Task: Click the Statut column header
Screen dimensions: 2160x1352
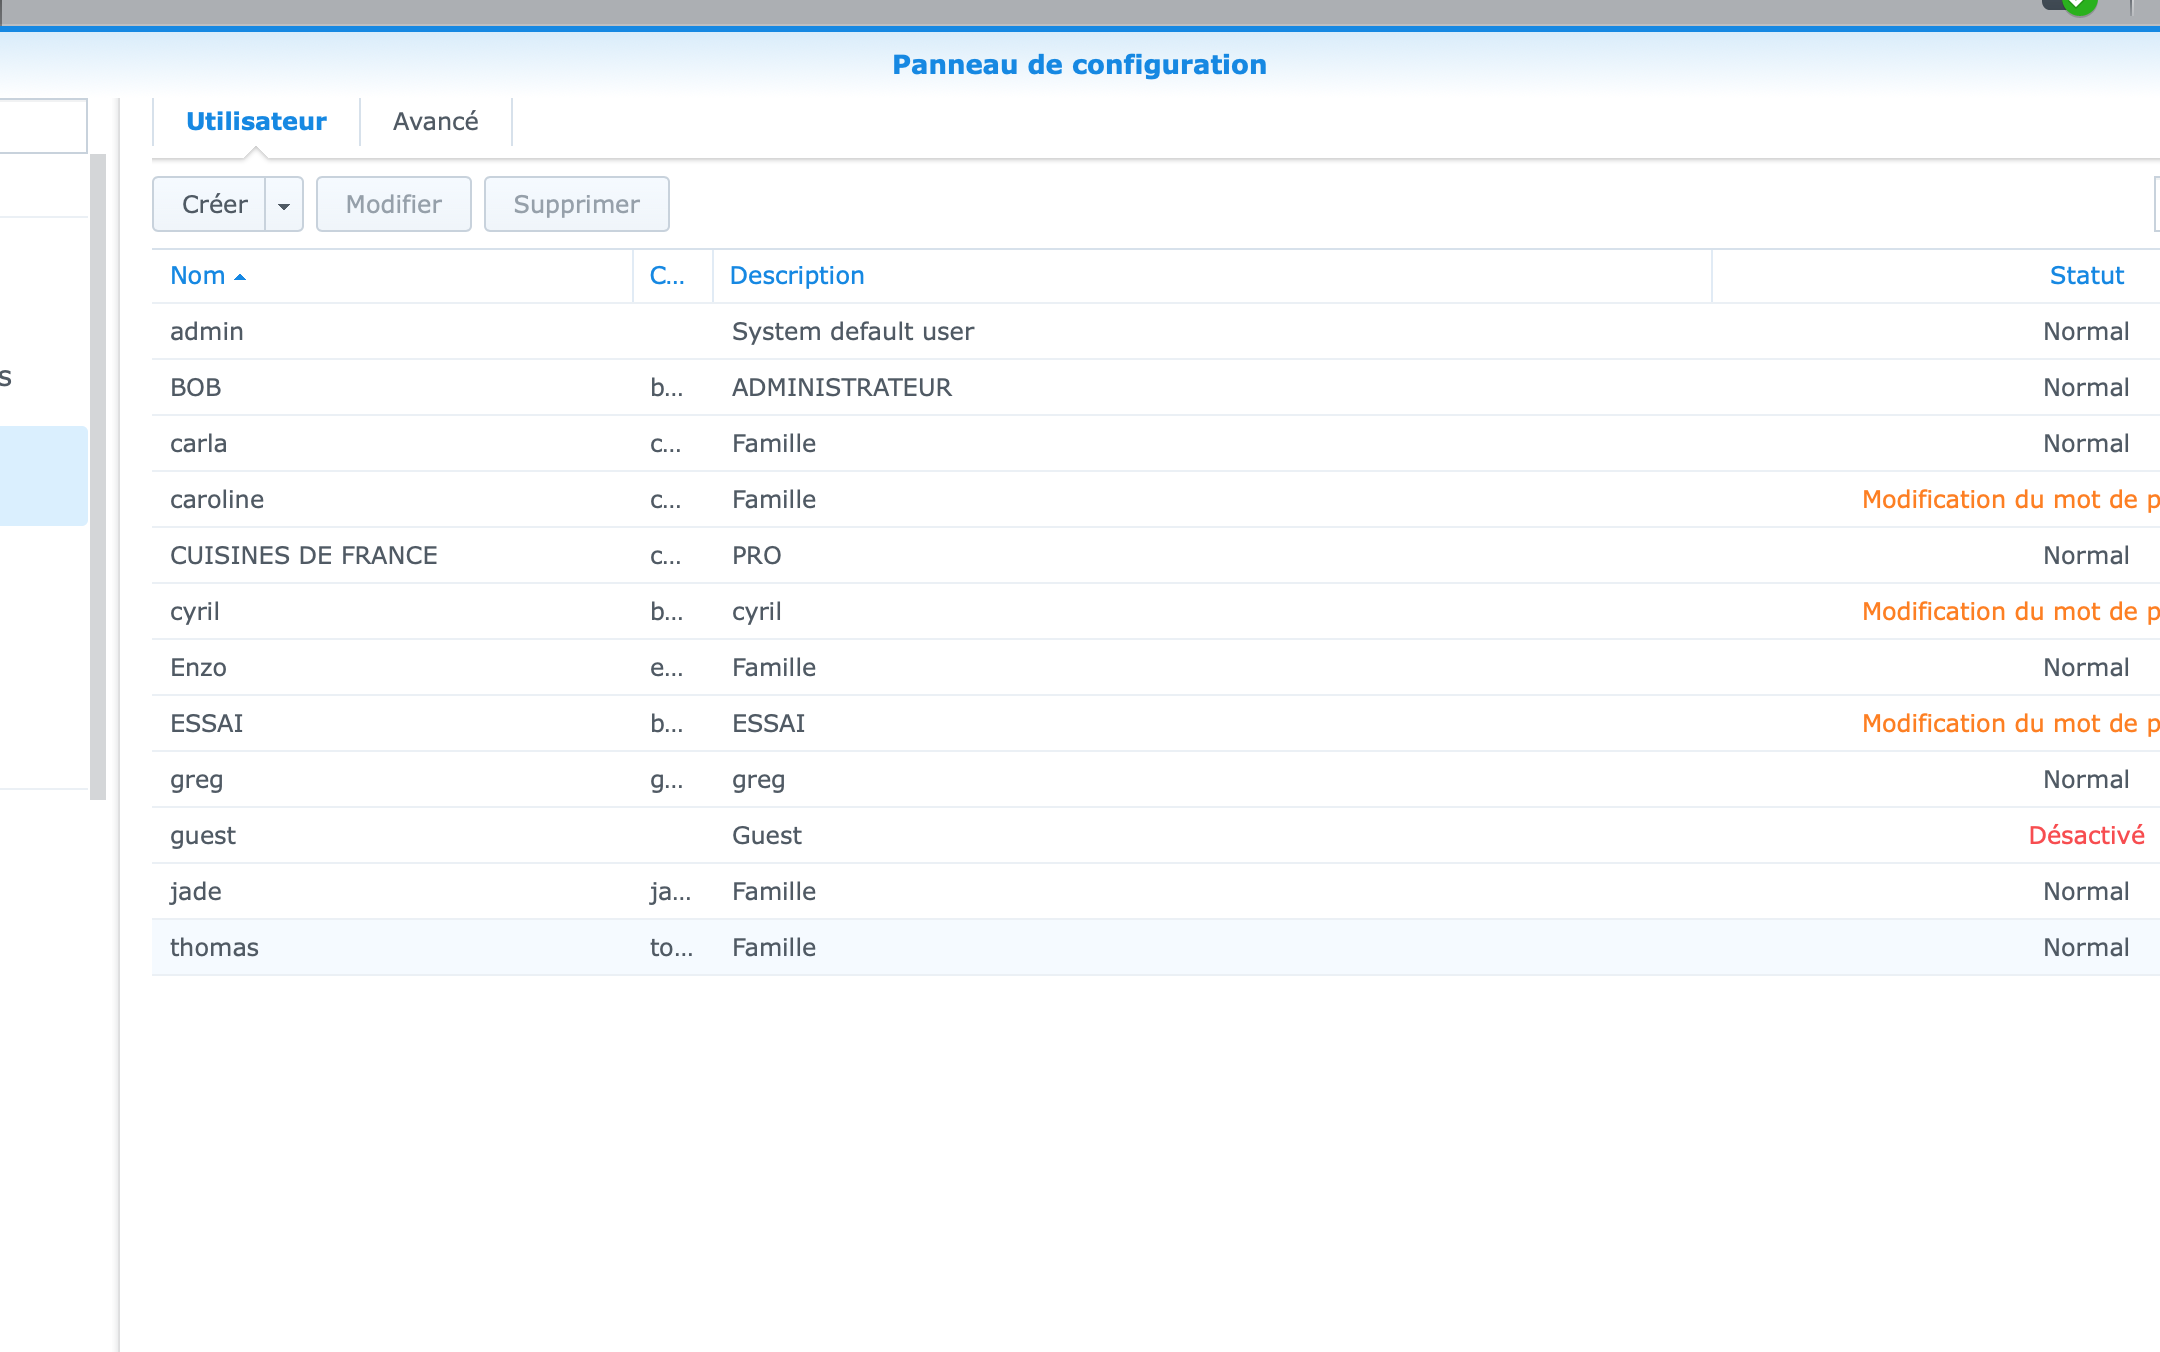Action: pos(2087,276)
